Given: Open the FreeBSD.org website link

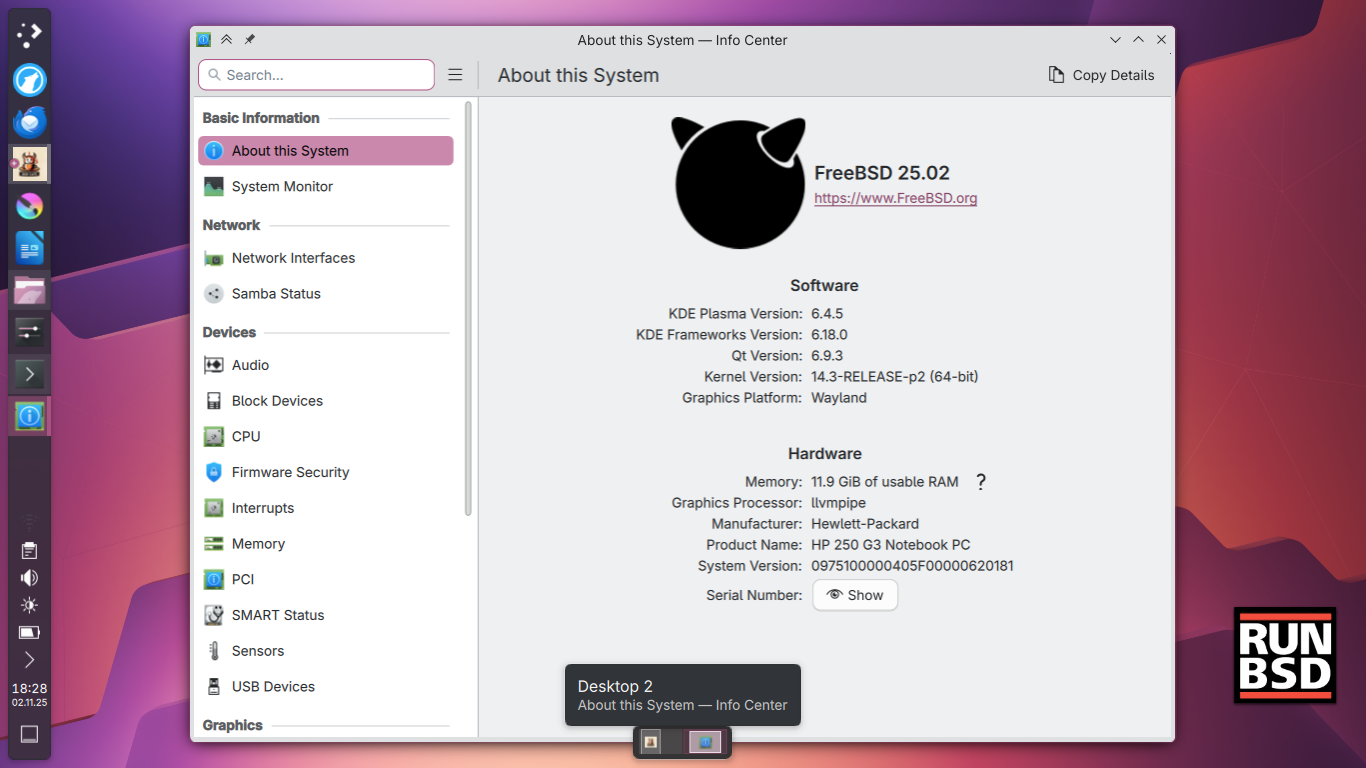Looking at the screenshot, I should 895,198.
